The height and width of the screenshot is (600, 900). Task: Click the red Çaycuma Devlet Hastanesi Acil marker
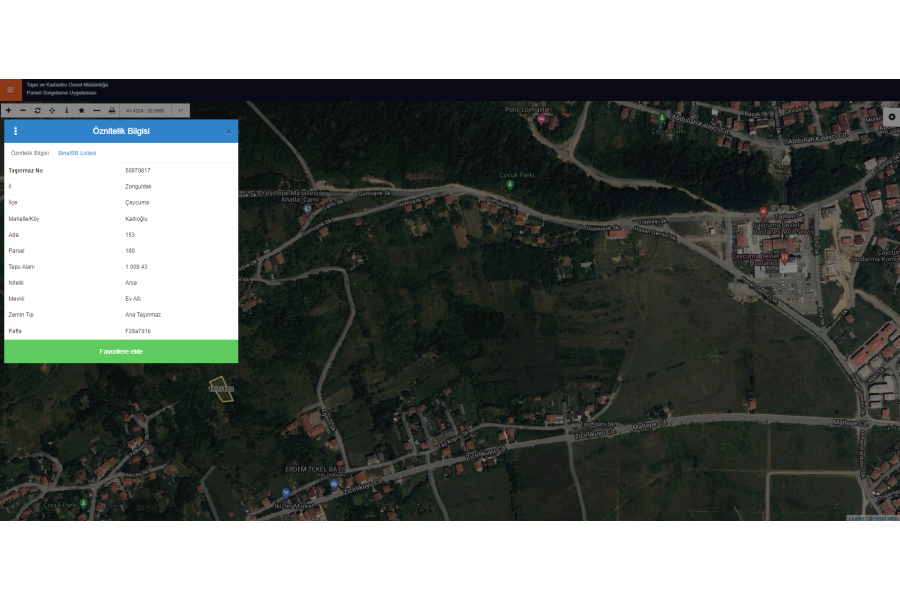click(x=763, y=213)
